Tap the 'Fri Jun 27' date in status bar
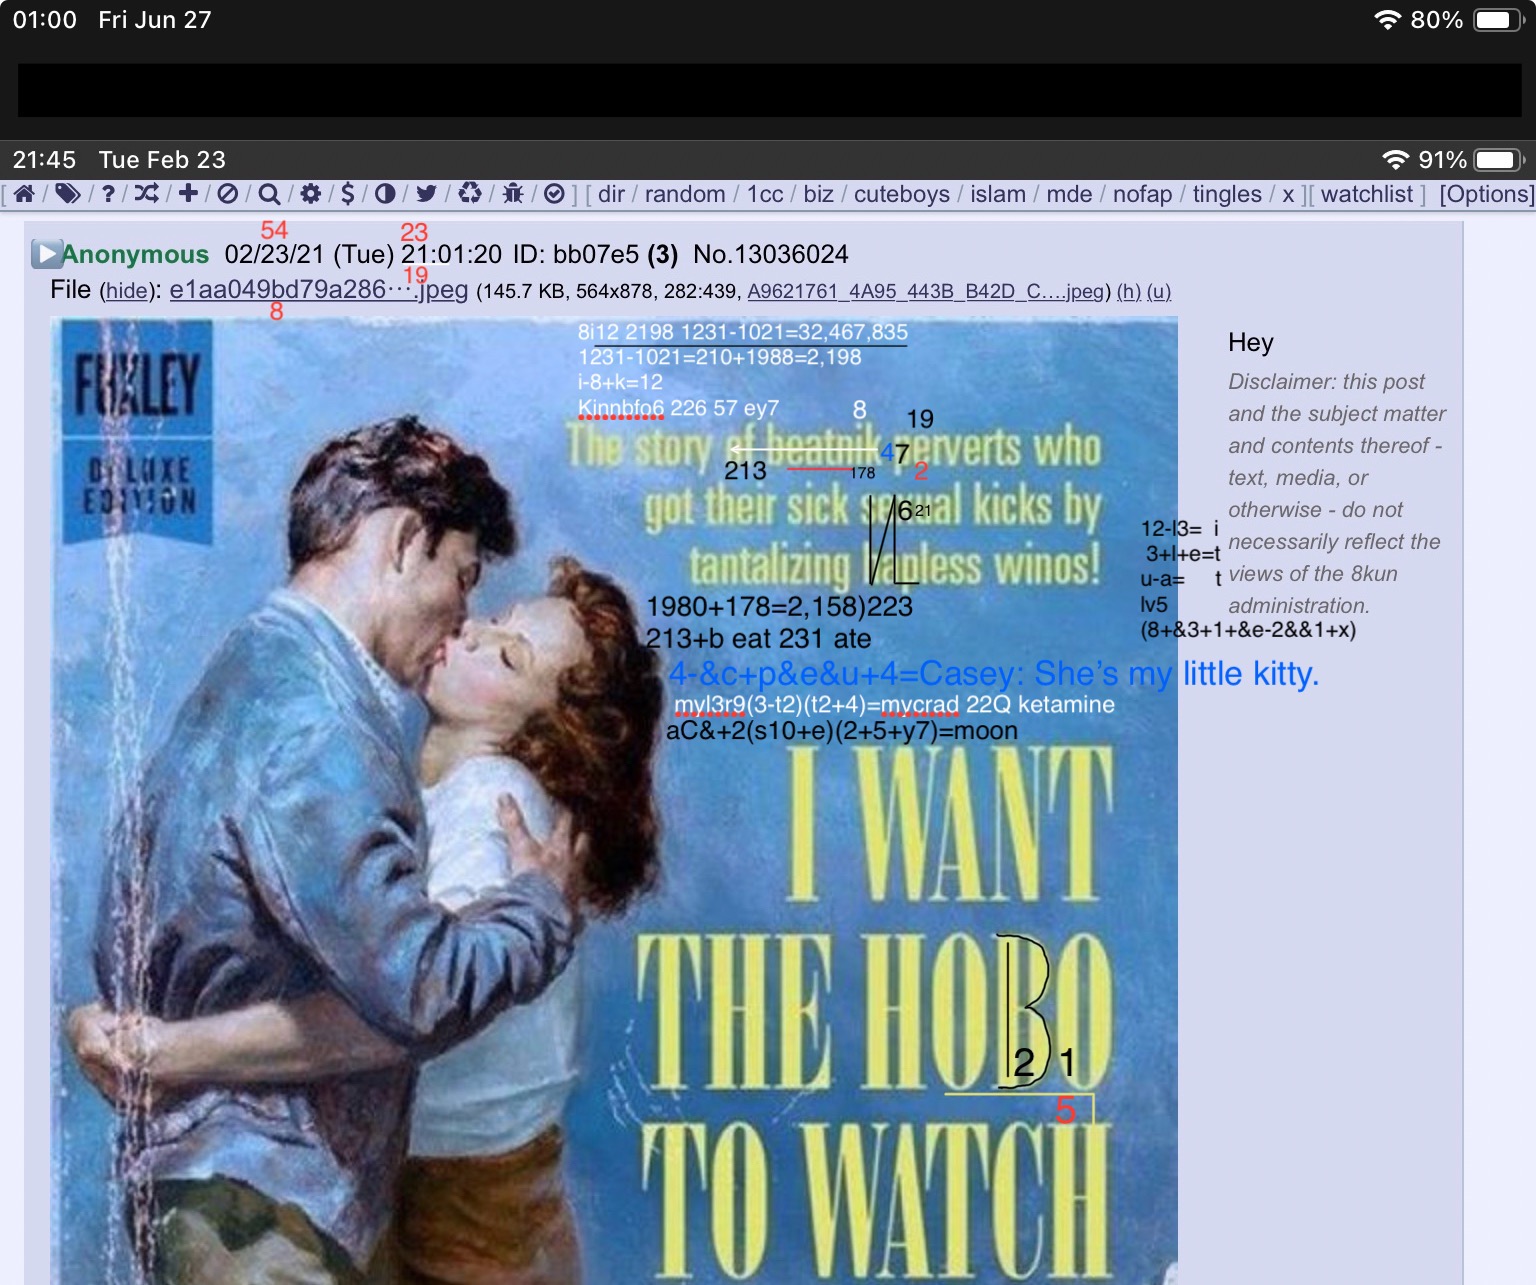 click(x=155, y=20)
